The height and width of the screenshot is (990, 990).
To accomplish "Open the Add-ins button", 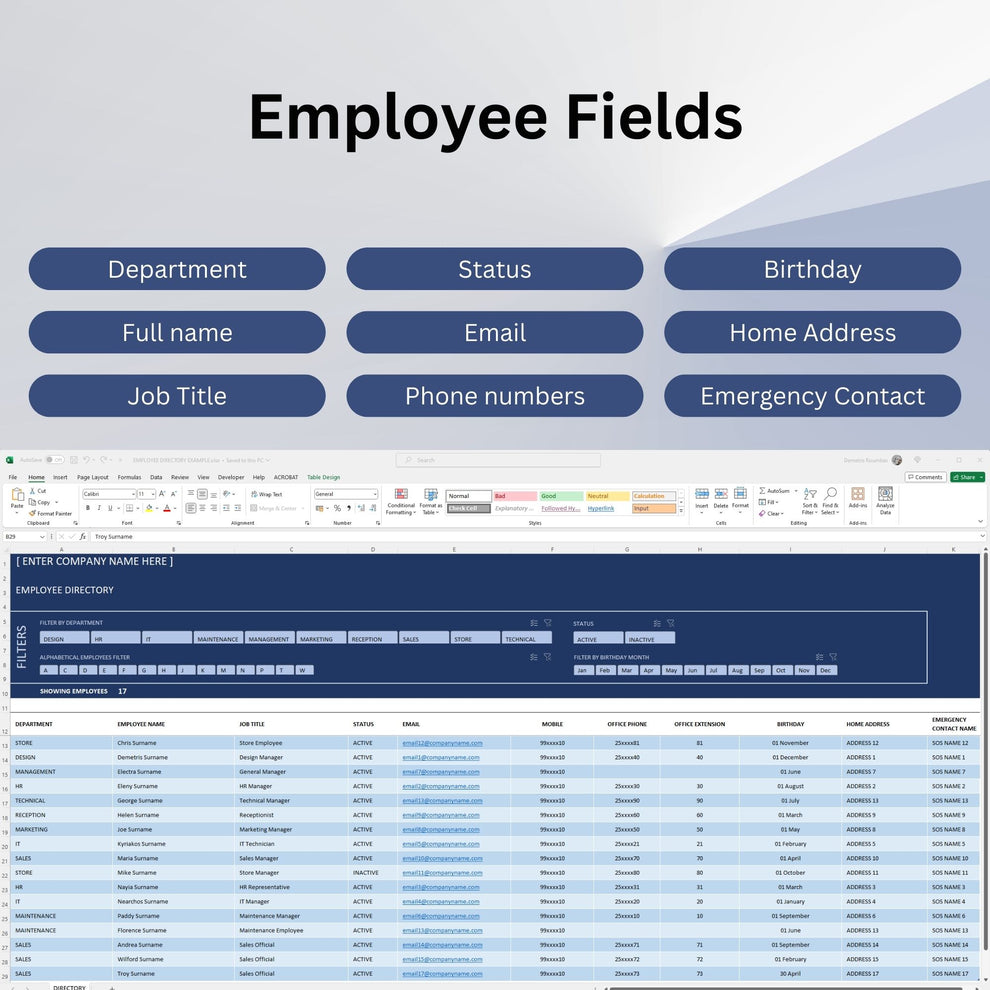I will 857,498.
